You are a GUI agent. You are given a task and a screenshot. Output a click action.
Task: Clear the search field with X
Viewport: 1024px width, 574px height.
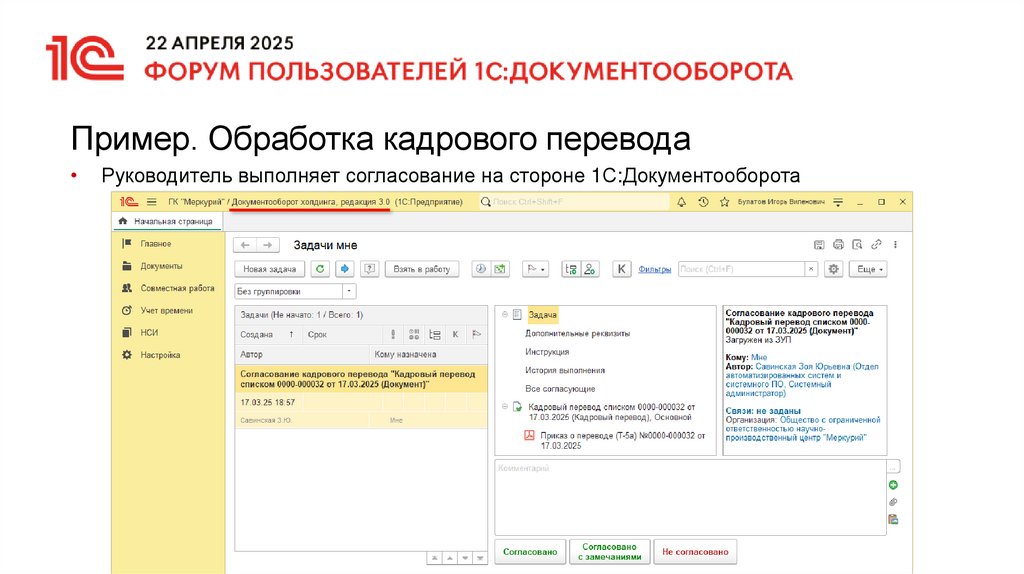coord(811,269)
